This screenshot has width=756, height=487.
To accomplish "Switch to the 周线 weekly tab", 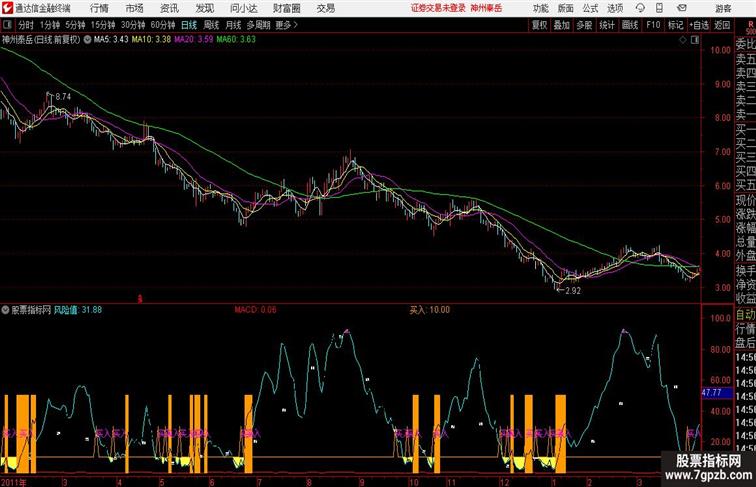I will click(x=211, y=25).
